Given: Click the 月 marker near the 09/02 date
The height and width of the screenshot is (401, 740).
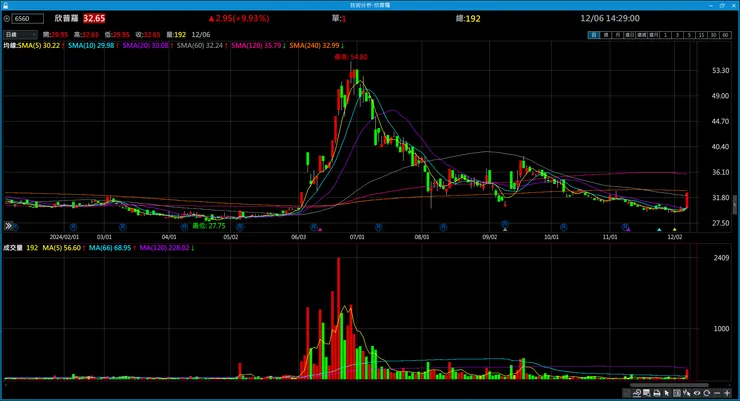Looking at the screenshot, I should (505, 224).
